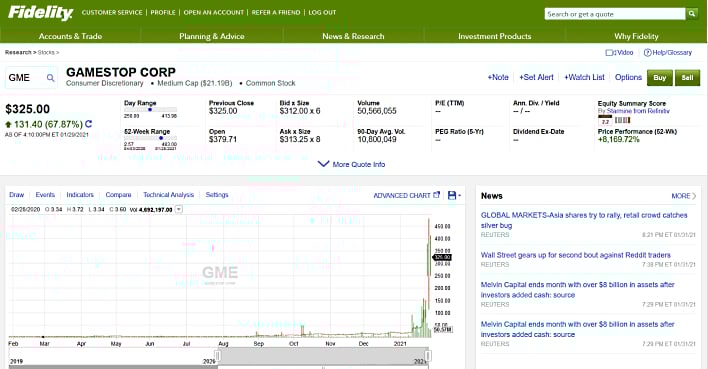The width and height of the screenshot is (708, 369).
Task: Open the News & Research menu
Action: tap(353, 36)
